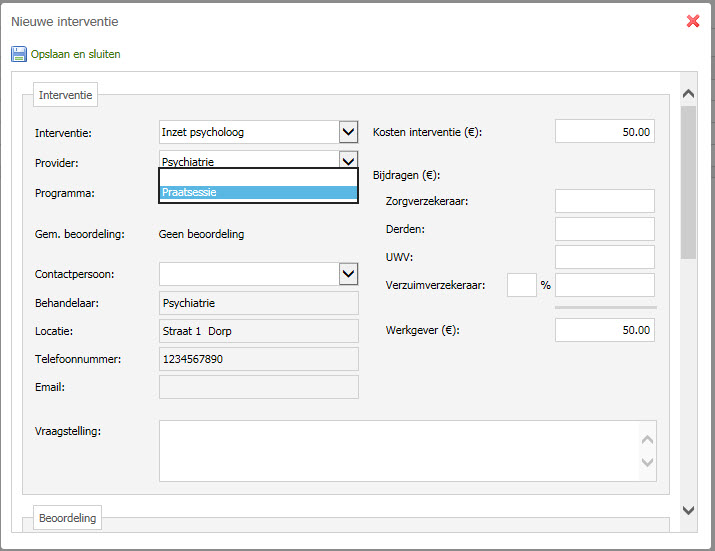Click the Vraagstelling scroll down arrow
715x551 pixels.
[647, 462]
